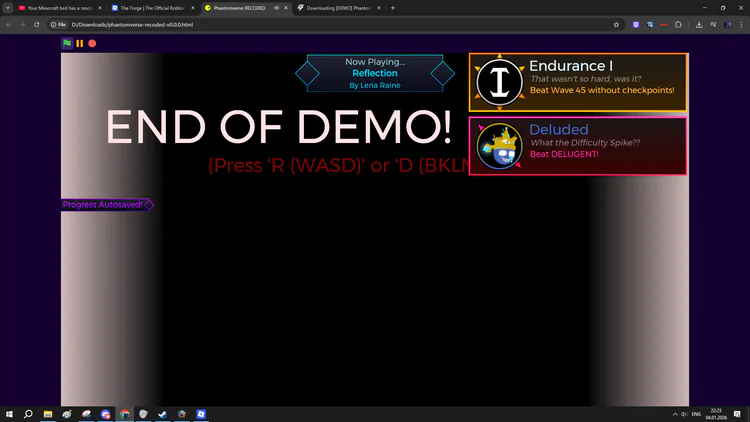
Task: Click the red bar extension icon
Action: coord(664,24)
